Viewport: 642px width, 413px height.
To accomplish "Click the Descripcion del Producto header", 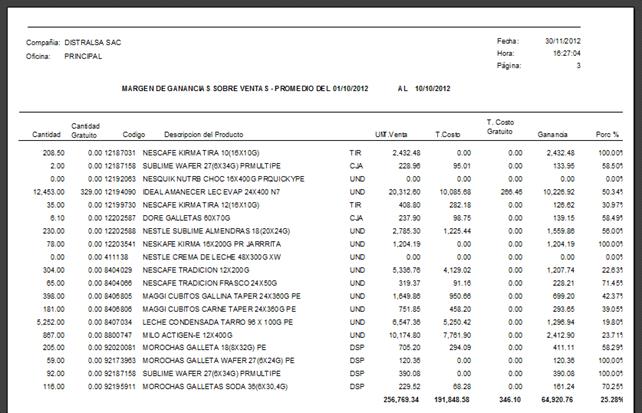I will [203, 135].
